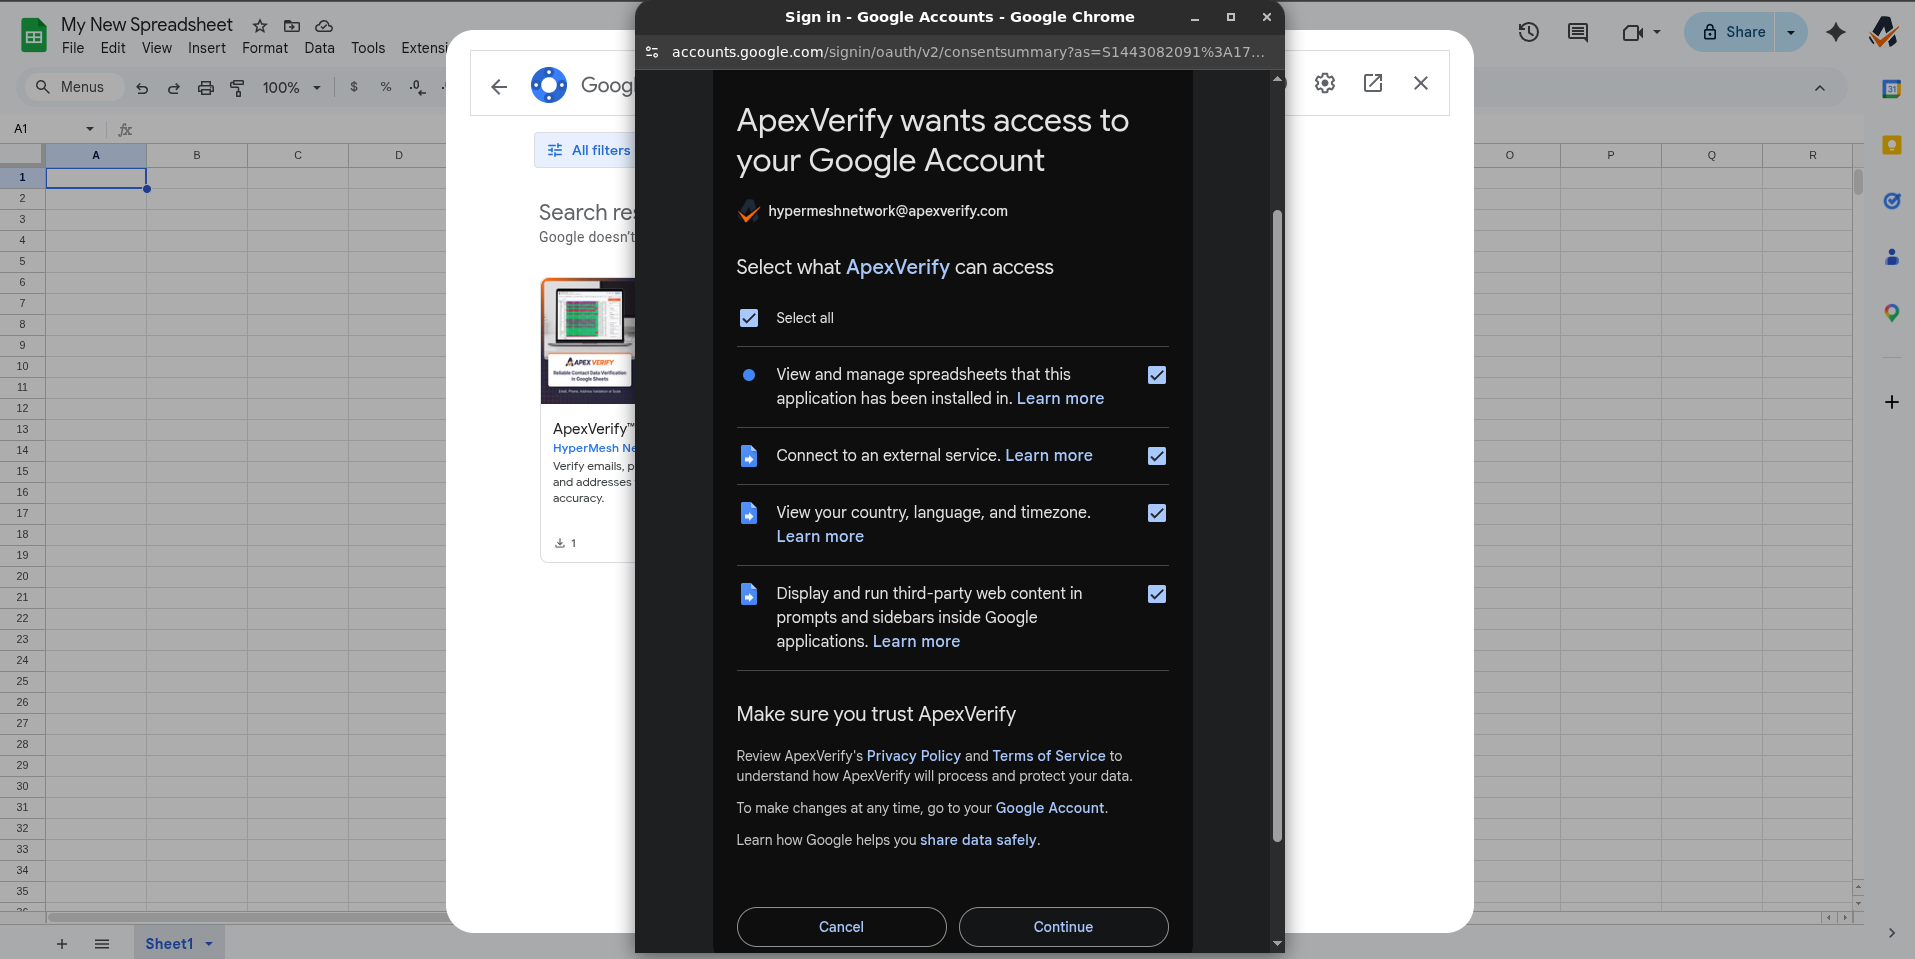Uncheck View your country, language, timezone permission
The image size is (1915, 959).
point(1157,513)
